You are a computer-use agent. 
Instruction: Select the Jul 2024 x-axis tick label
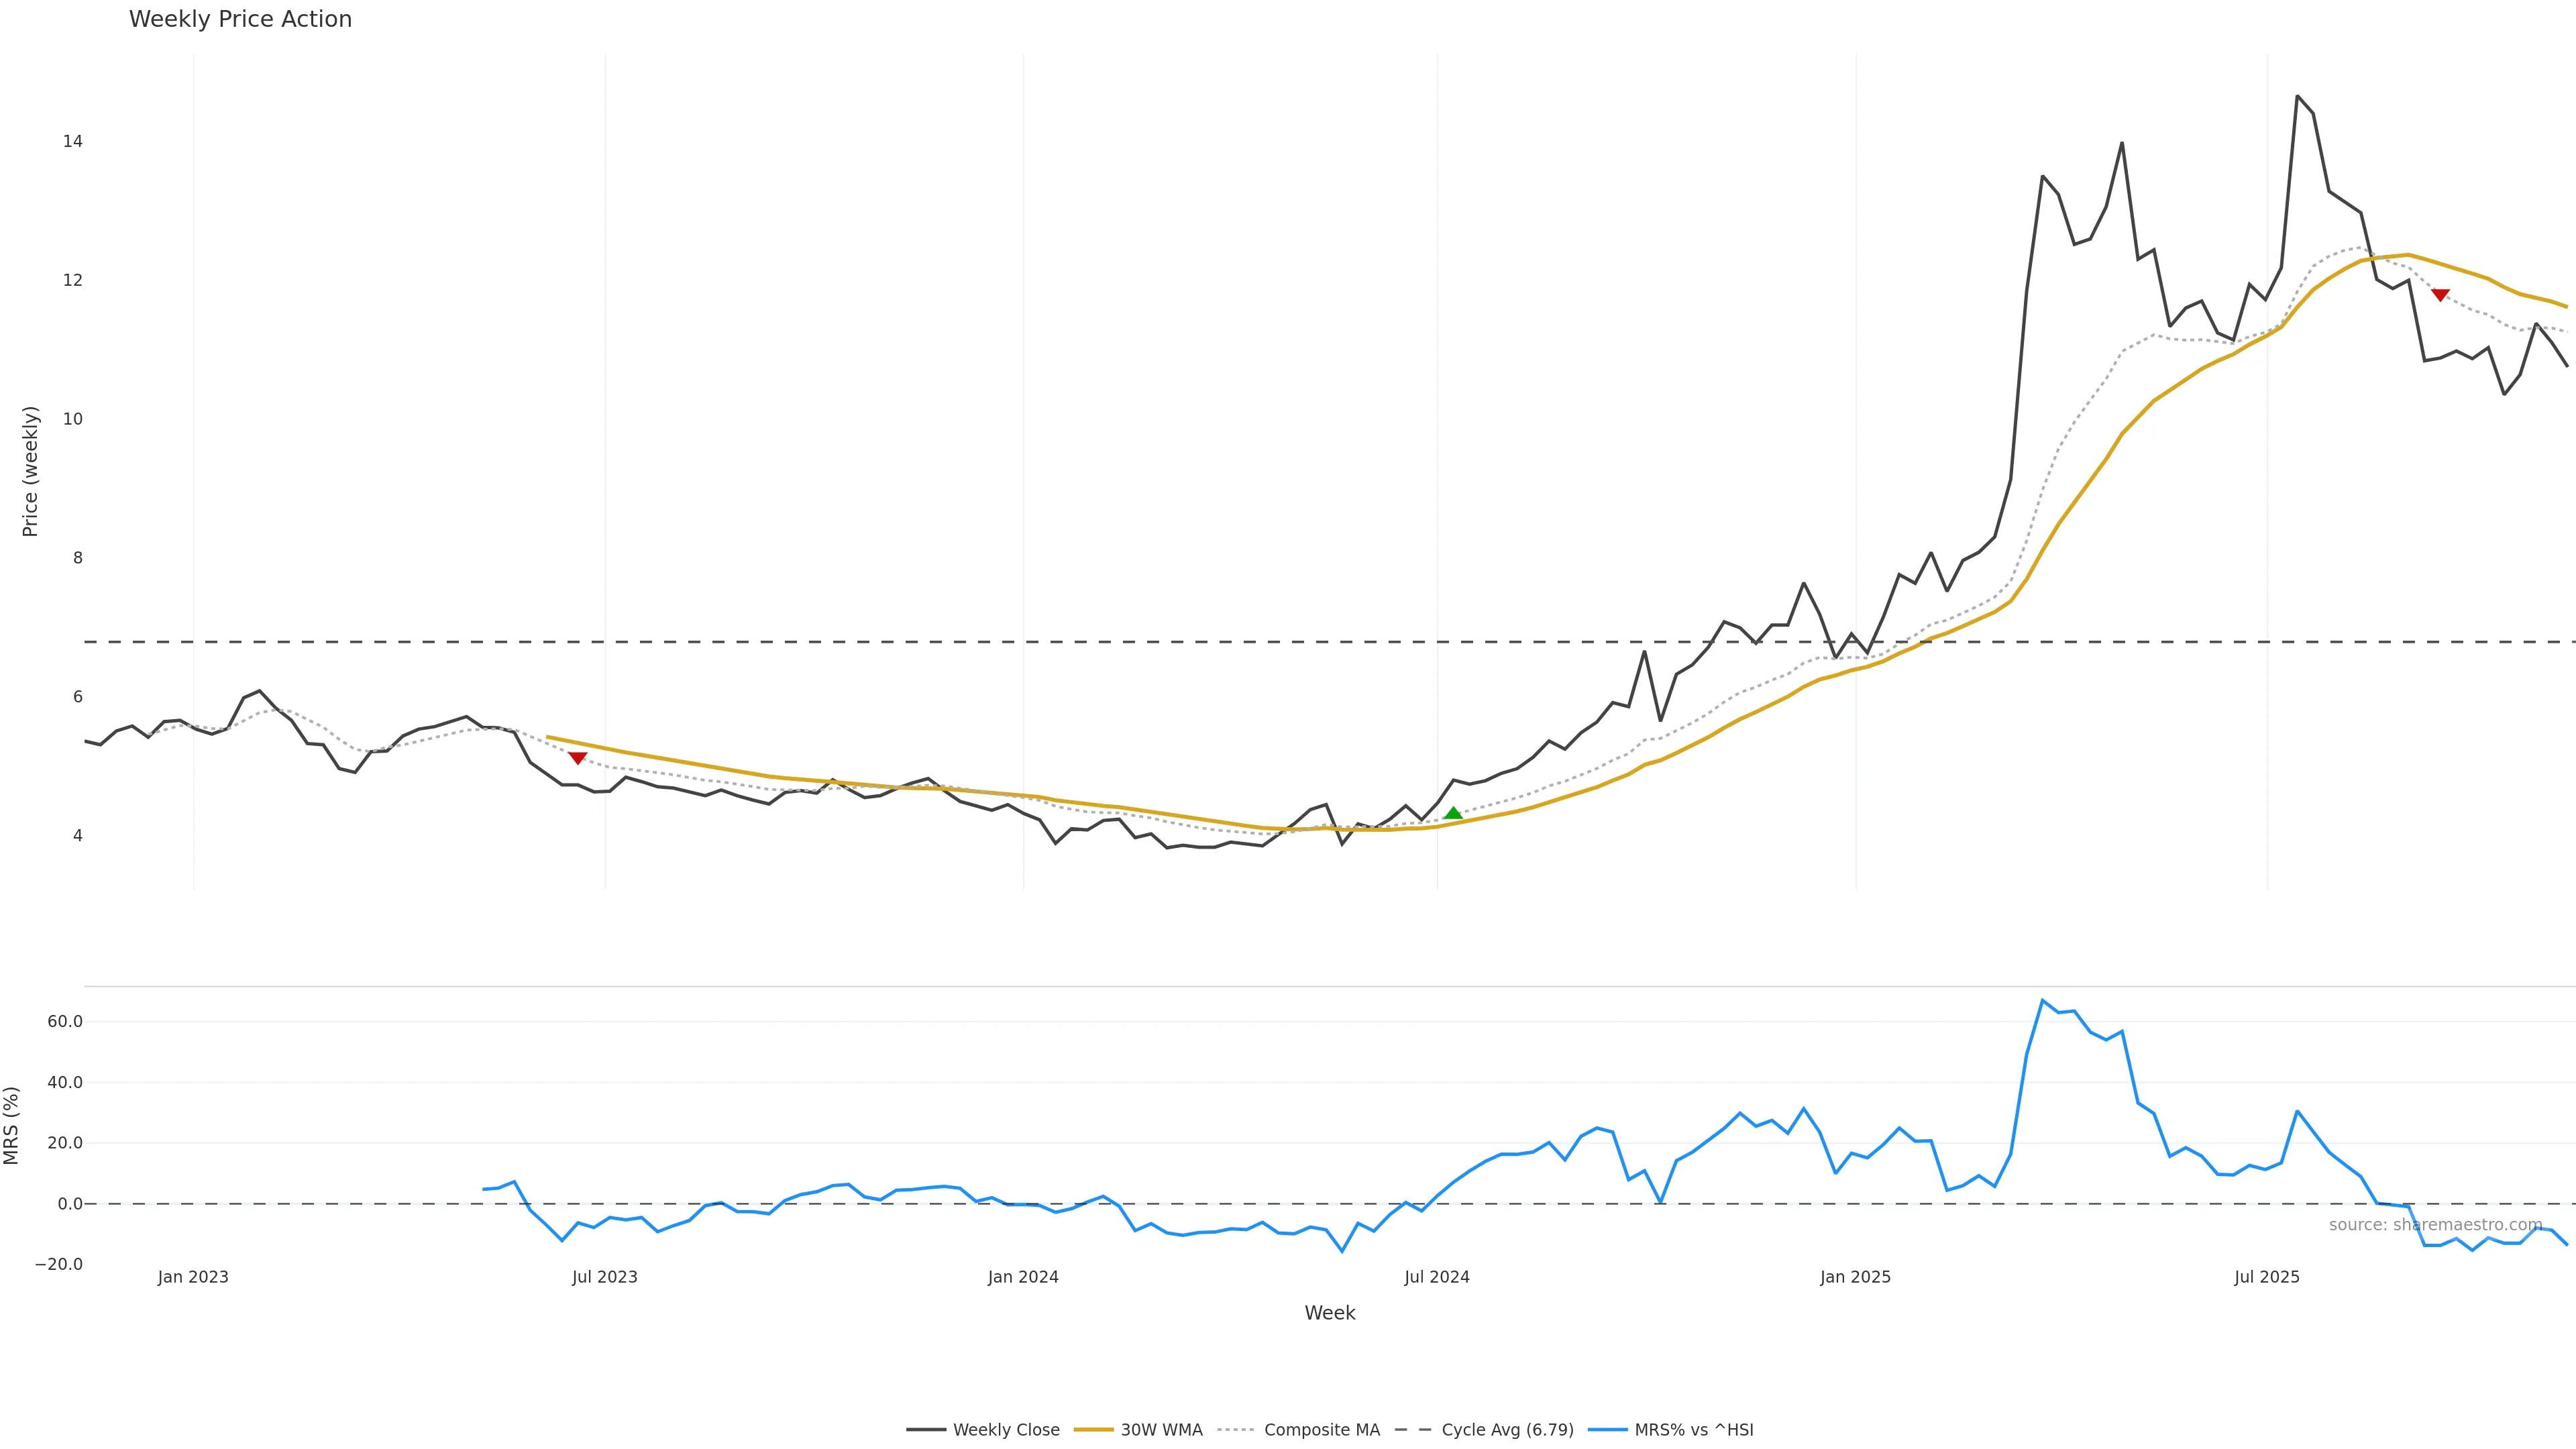[x=1437, y=1277]
